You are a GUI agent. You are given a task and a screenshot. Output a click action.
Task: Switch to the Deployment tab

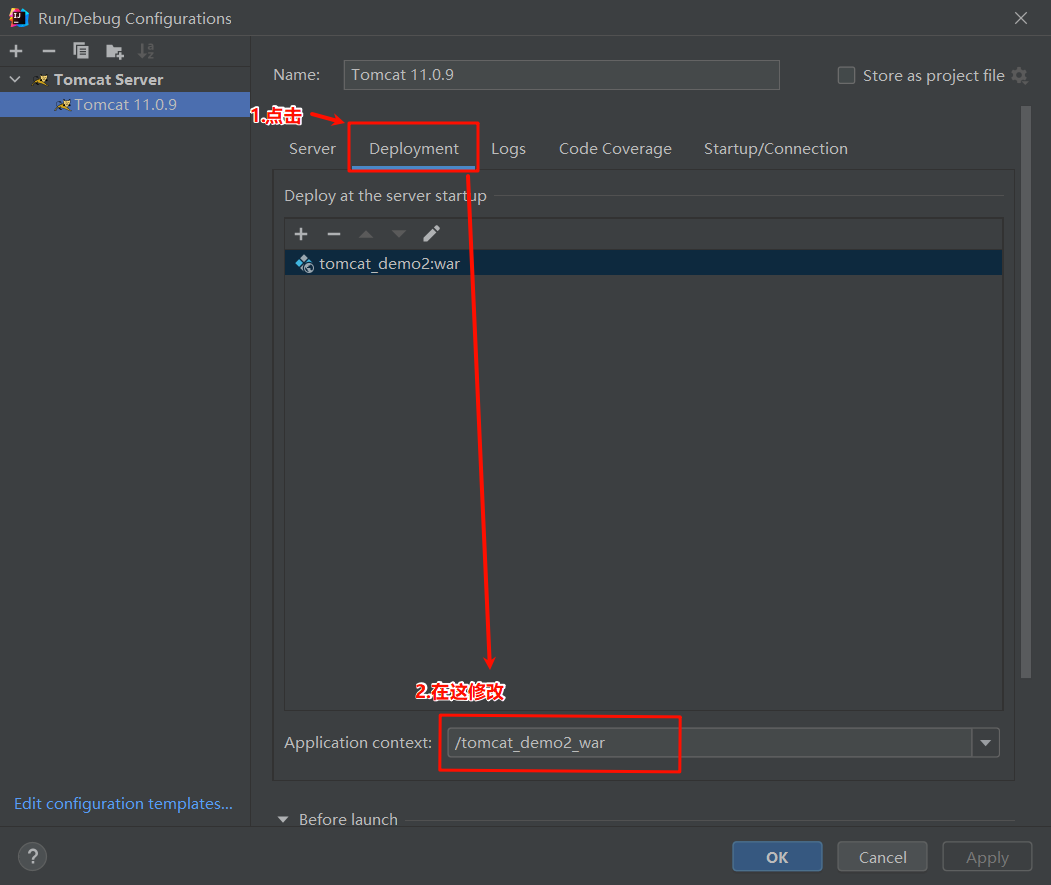(414, 149)
